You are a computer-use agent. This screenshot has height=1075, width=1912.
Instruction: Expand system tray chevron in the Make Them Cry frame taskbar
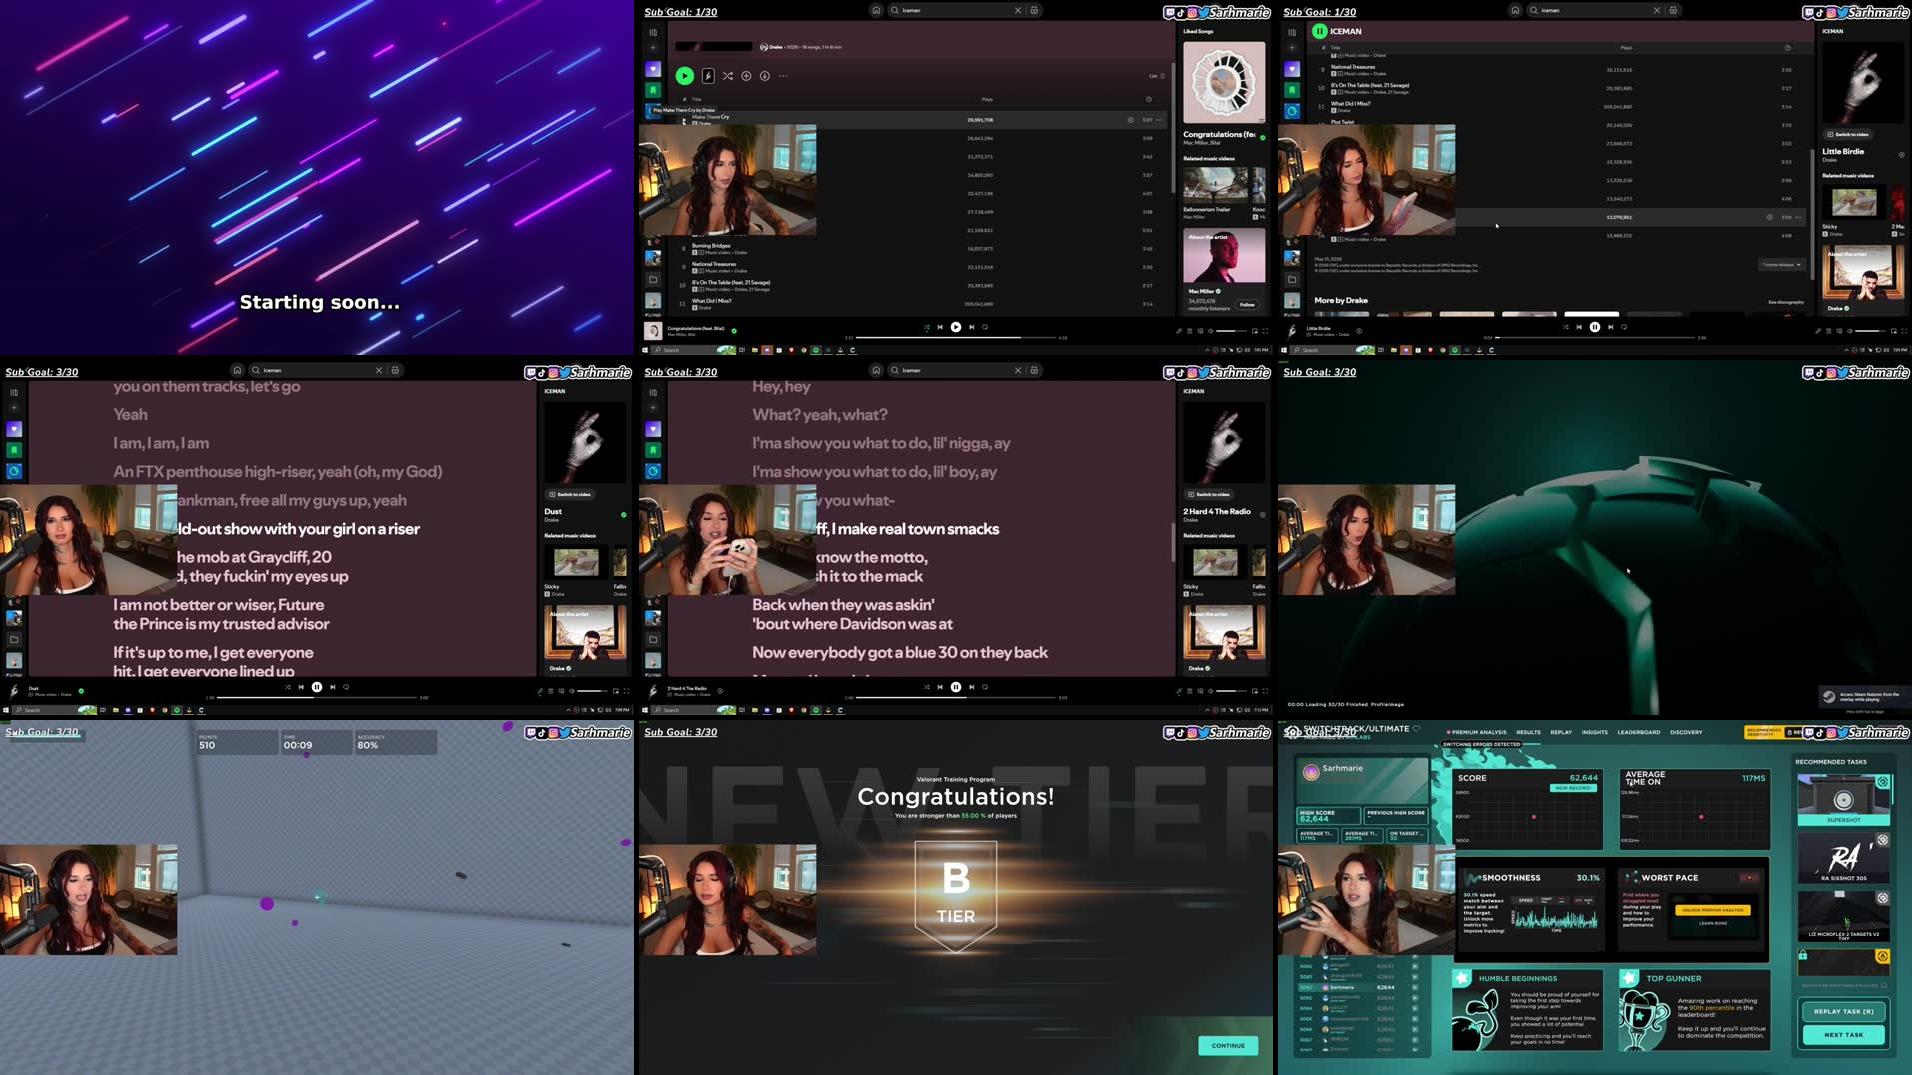pyautogui.click(x=1206, y=350)
